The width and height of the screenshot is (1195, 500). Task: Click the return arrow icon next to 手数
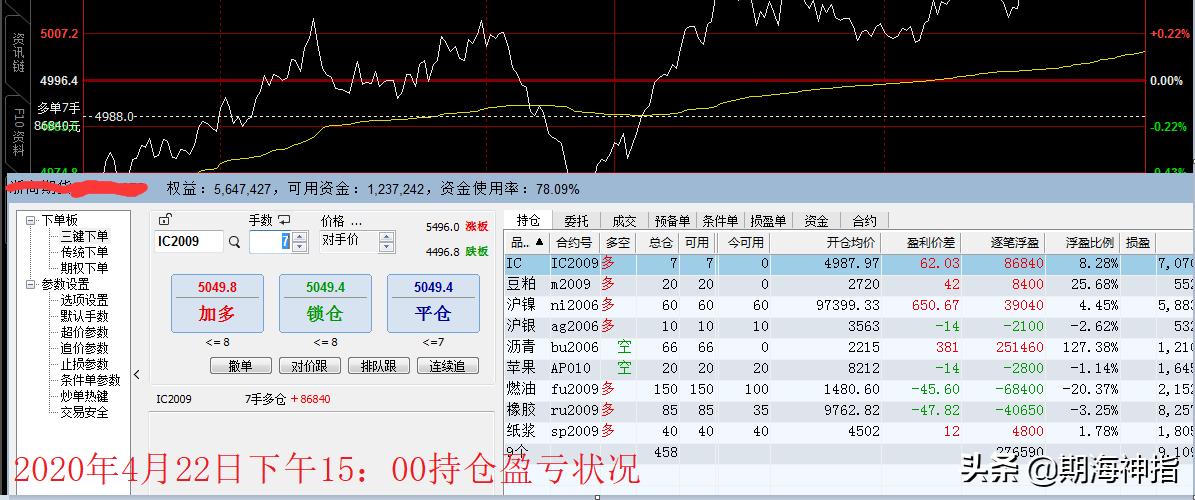[x=284, y=220]
